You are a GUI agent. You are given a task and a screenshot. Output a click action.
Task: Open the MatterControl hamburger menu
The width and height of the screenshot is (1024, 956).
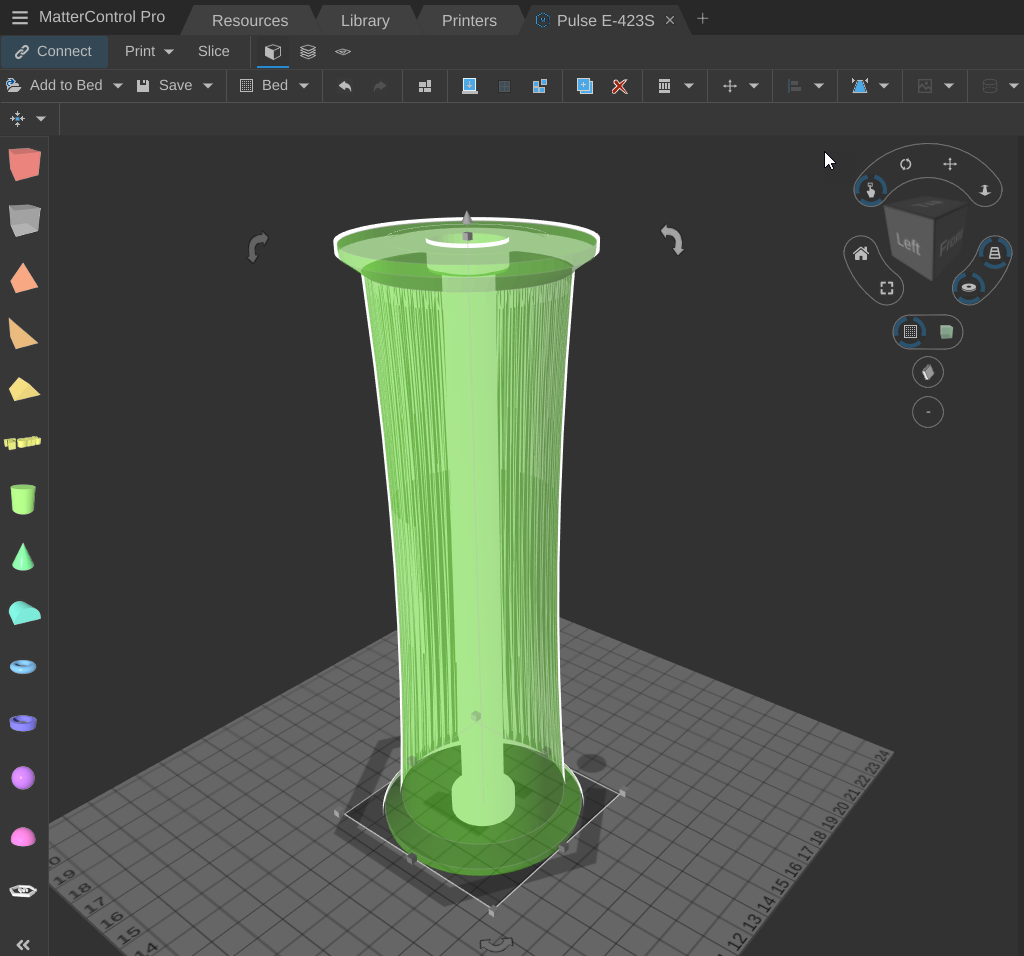pyautogui.click(x=20, y=18)
